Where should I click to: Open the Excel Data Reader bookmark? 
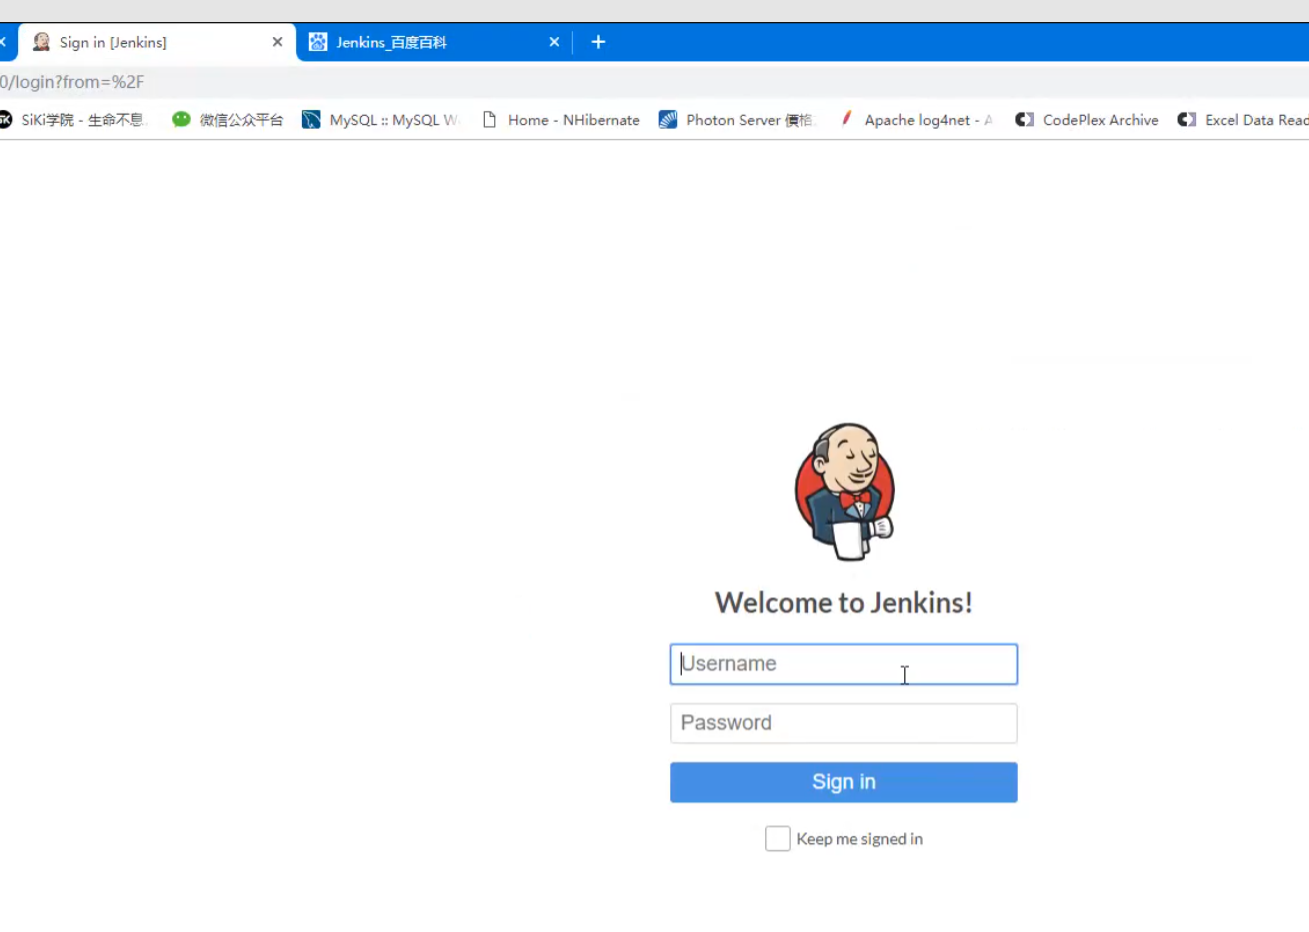tap(1243, 120)
